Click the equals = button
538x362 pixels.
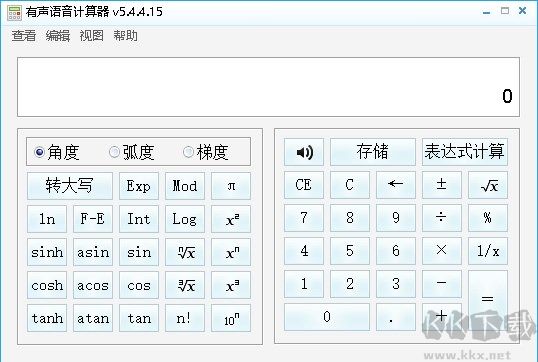pos(488,300)
